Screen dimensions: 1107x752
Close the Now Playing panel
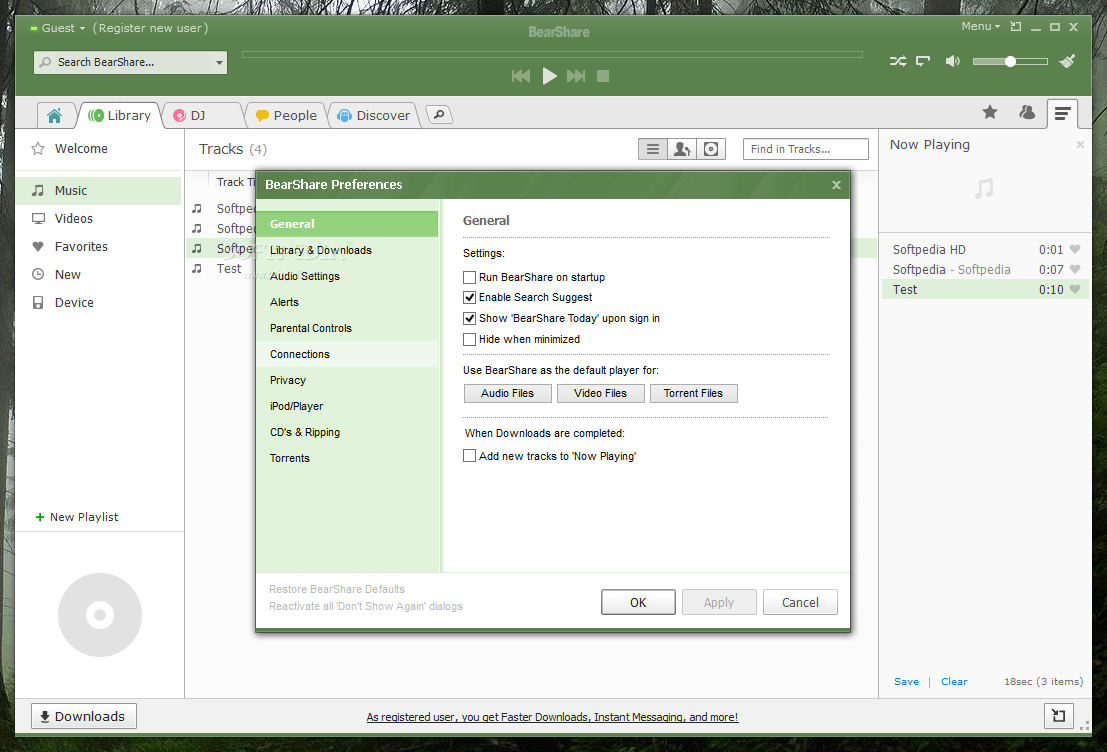point(1080,144)
